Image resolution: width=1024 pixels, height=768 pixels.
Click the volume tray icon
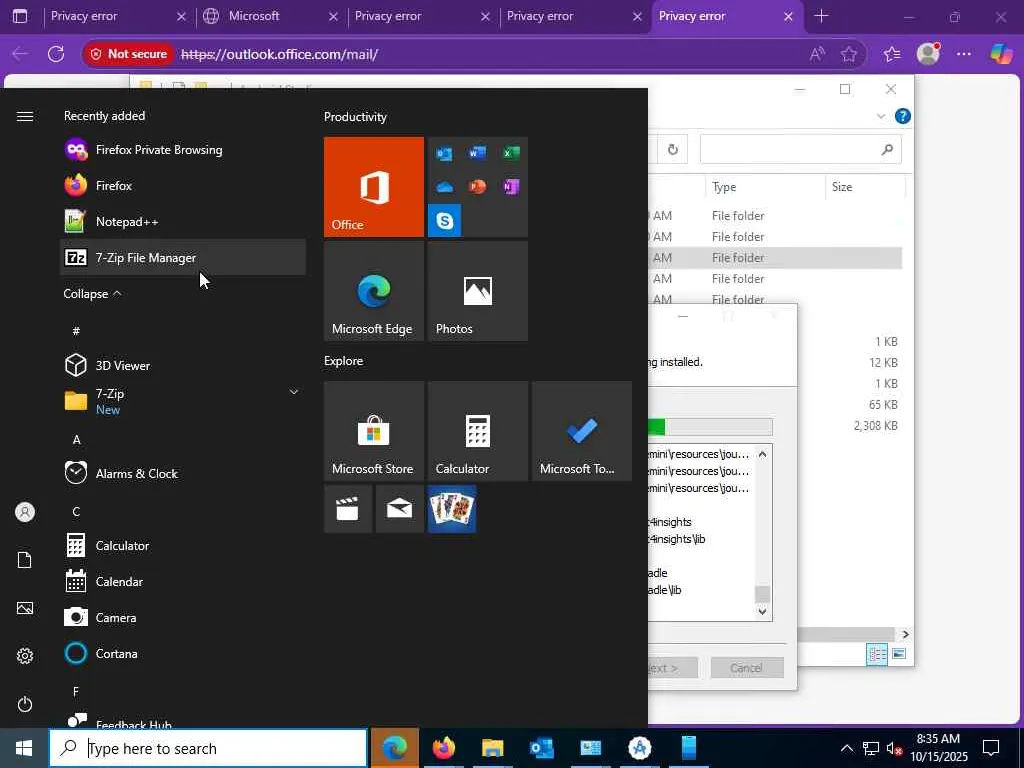(894, 748)
